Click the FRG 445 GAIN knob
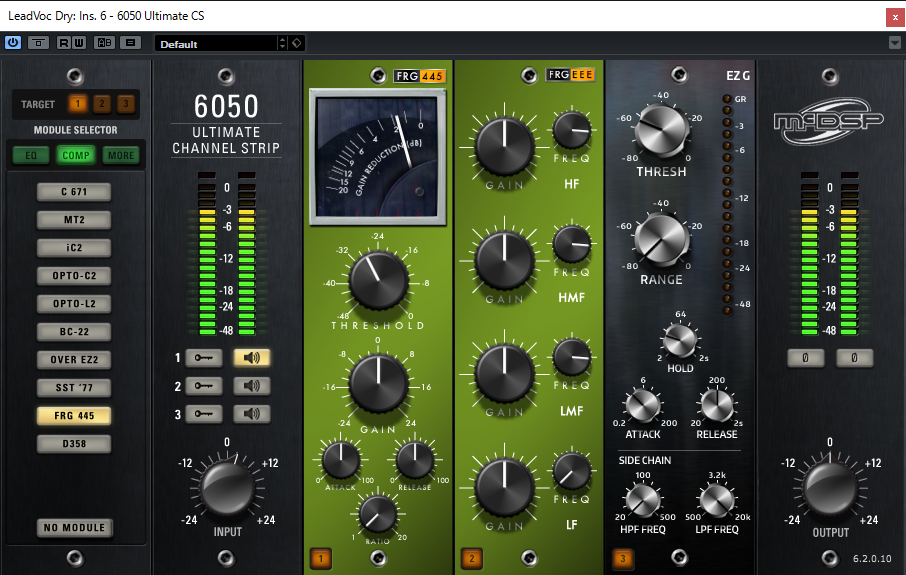The height and width of the screenshot is (575, 906). pyautogui.click(x=378, y=384)
